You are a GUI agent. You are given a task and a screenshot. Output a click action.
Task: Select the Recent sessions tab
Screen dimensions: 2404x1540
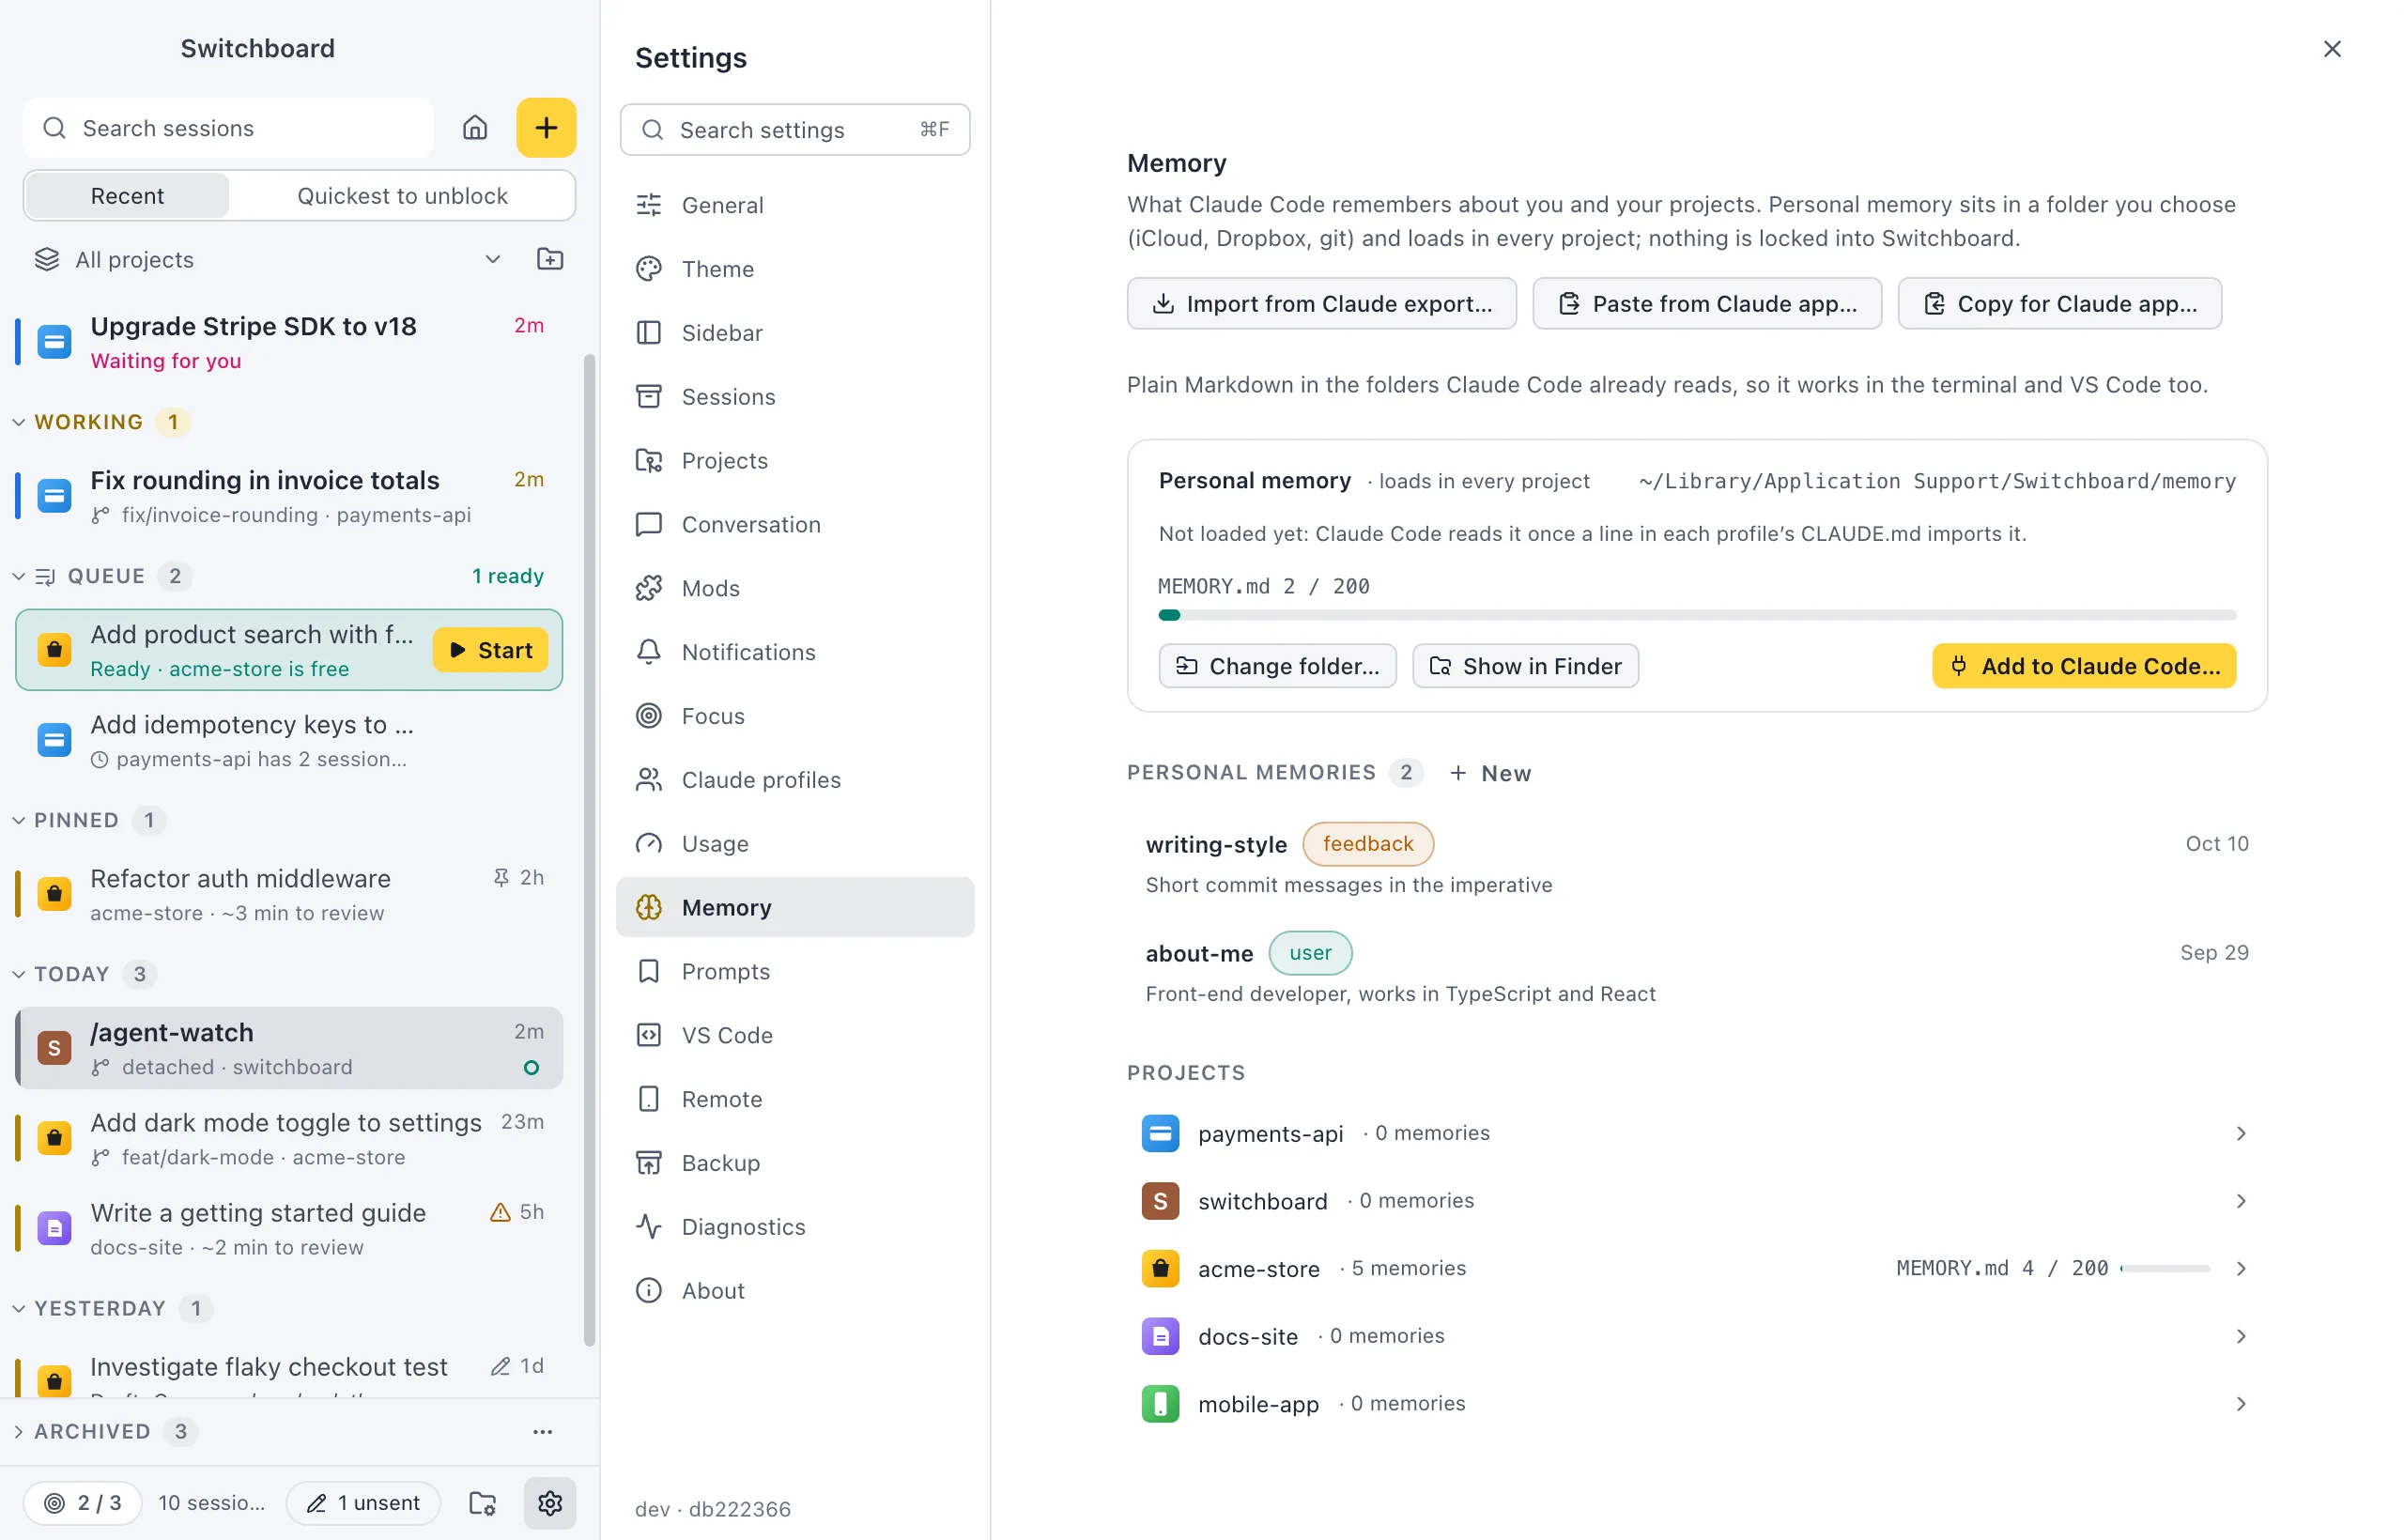[x=127, y=196]
